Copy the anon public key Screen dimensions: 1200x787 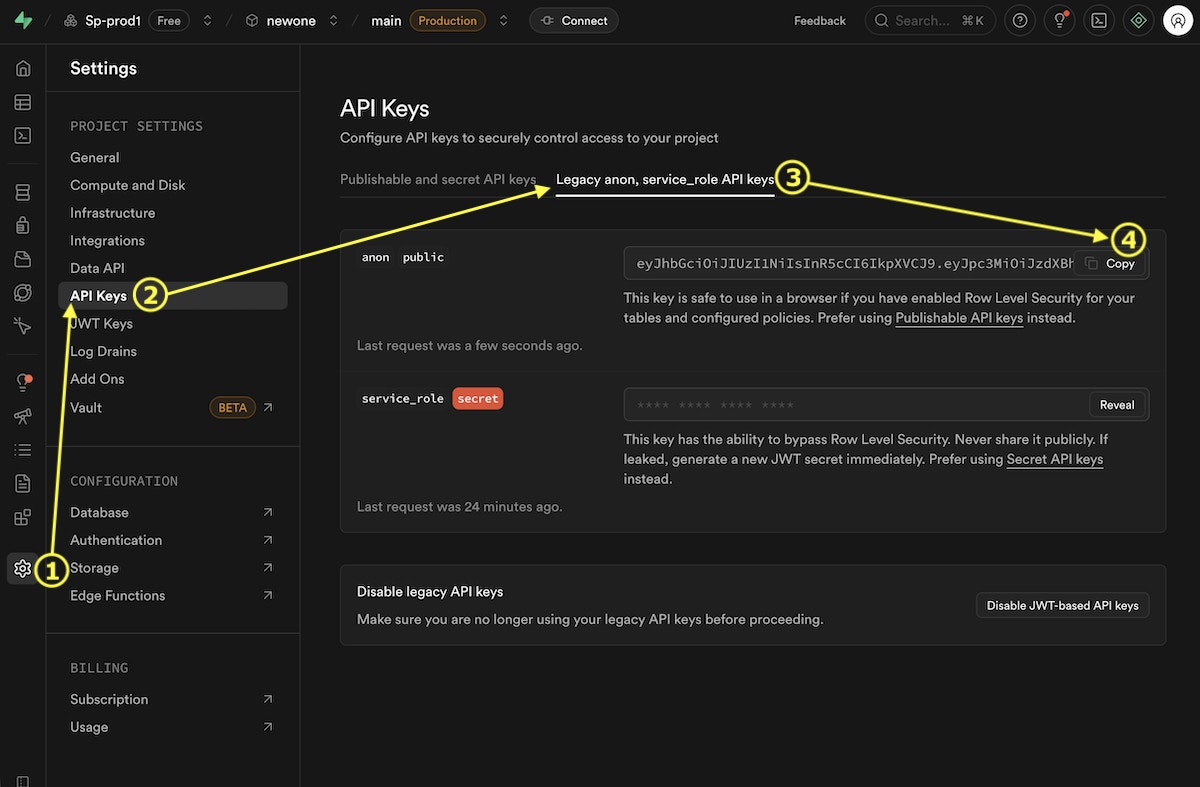(x=1111, y=263)
